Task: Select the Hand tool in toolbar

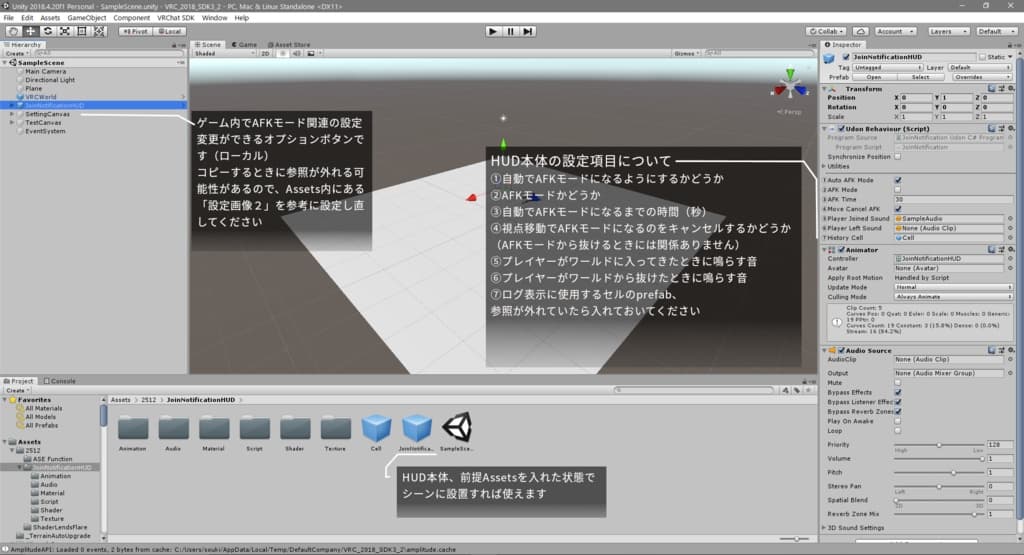Action: (x=13, y=31)
